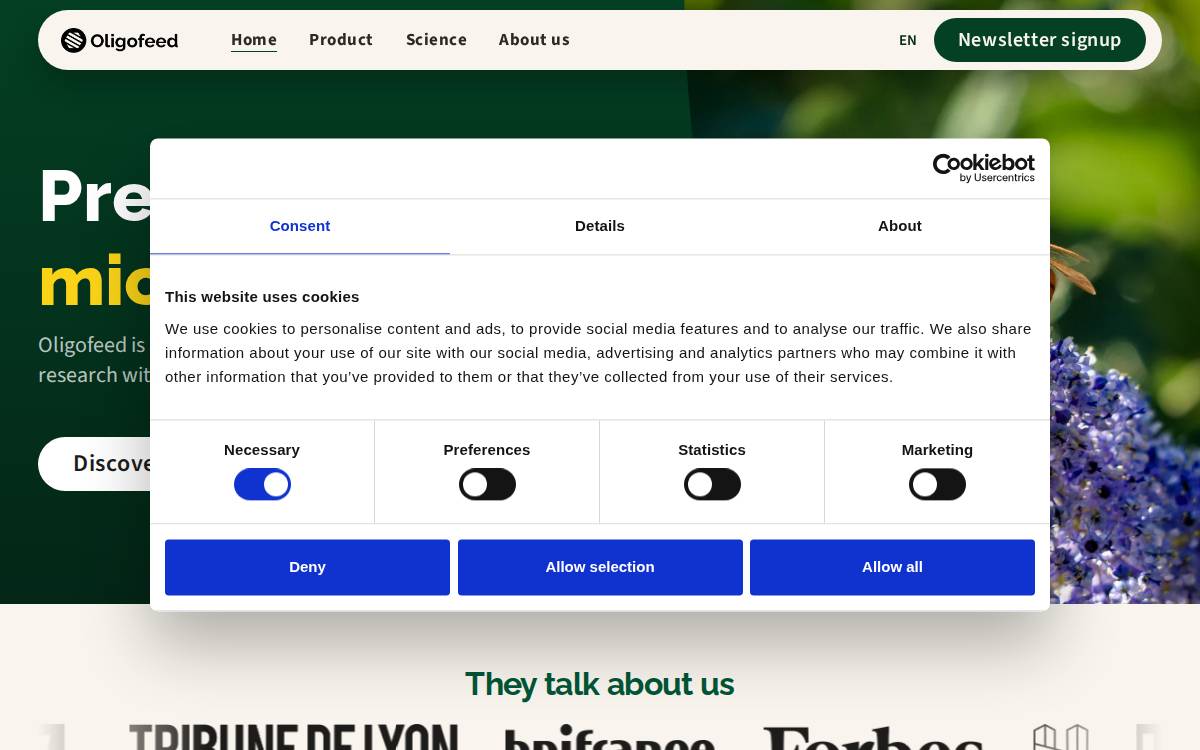1200x750 pixels.
Task: Toggle the Necessary cookies switch
Action: [262, 484]
